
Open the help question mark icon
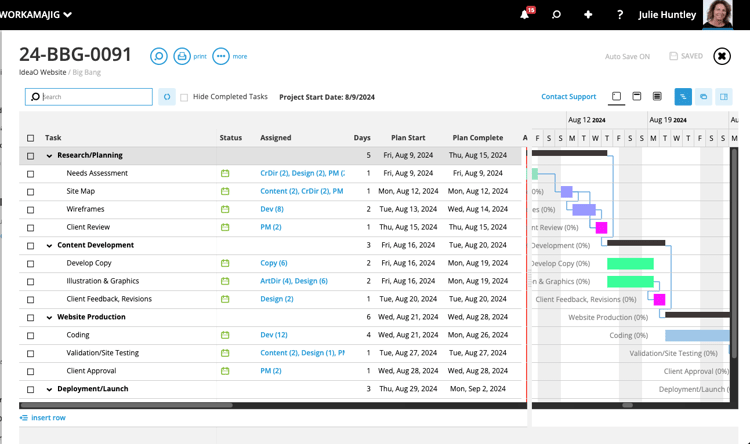pyautogui.click(x=620, y=15)
